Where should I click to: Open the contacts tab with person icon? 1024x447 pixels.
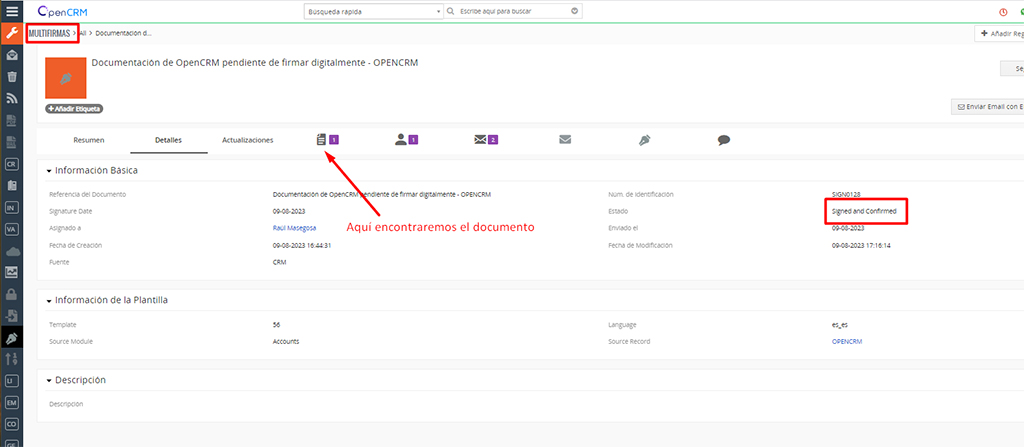coord(406,139)
